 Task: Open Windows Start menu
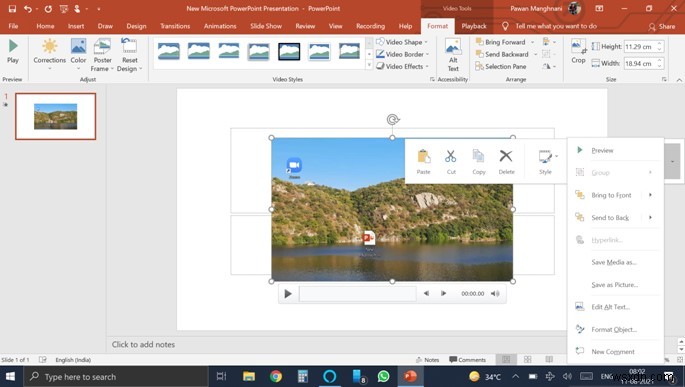point(10,377)
